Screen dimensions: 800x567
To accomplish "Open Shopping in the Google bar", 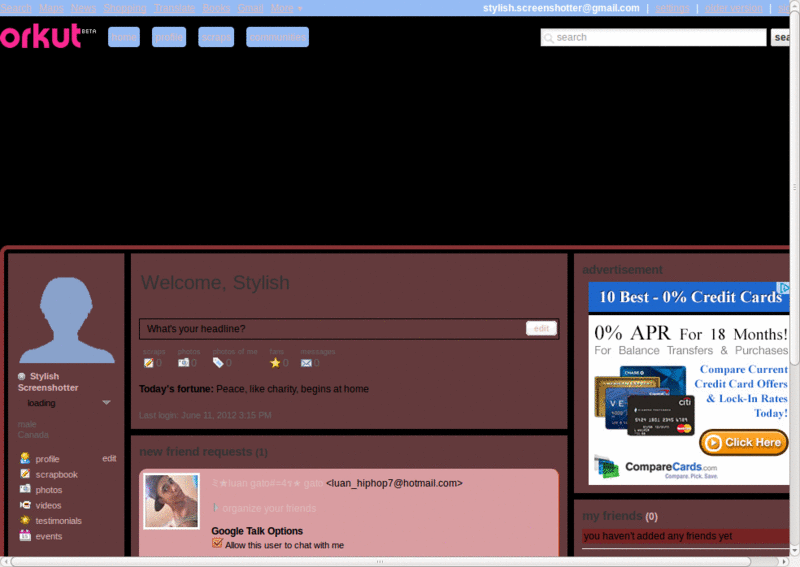I will coord(124,8).
